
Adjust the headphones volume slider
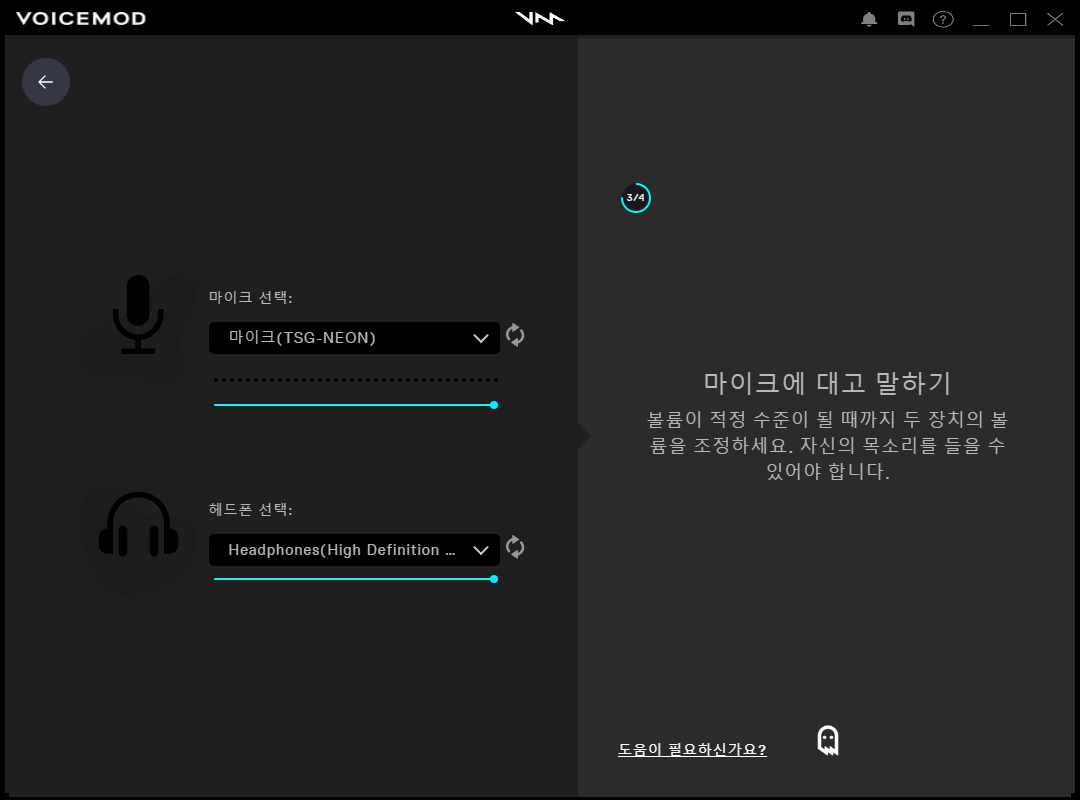click(x=355, y=579)
